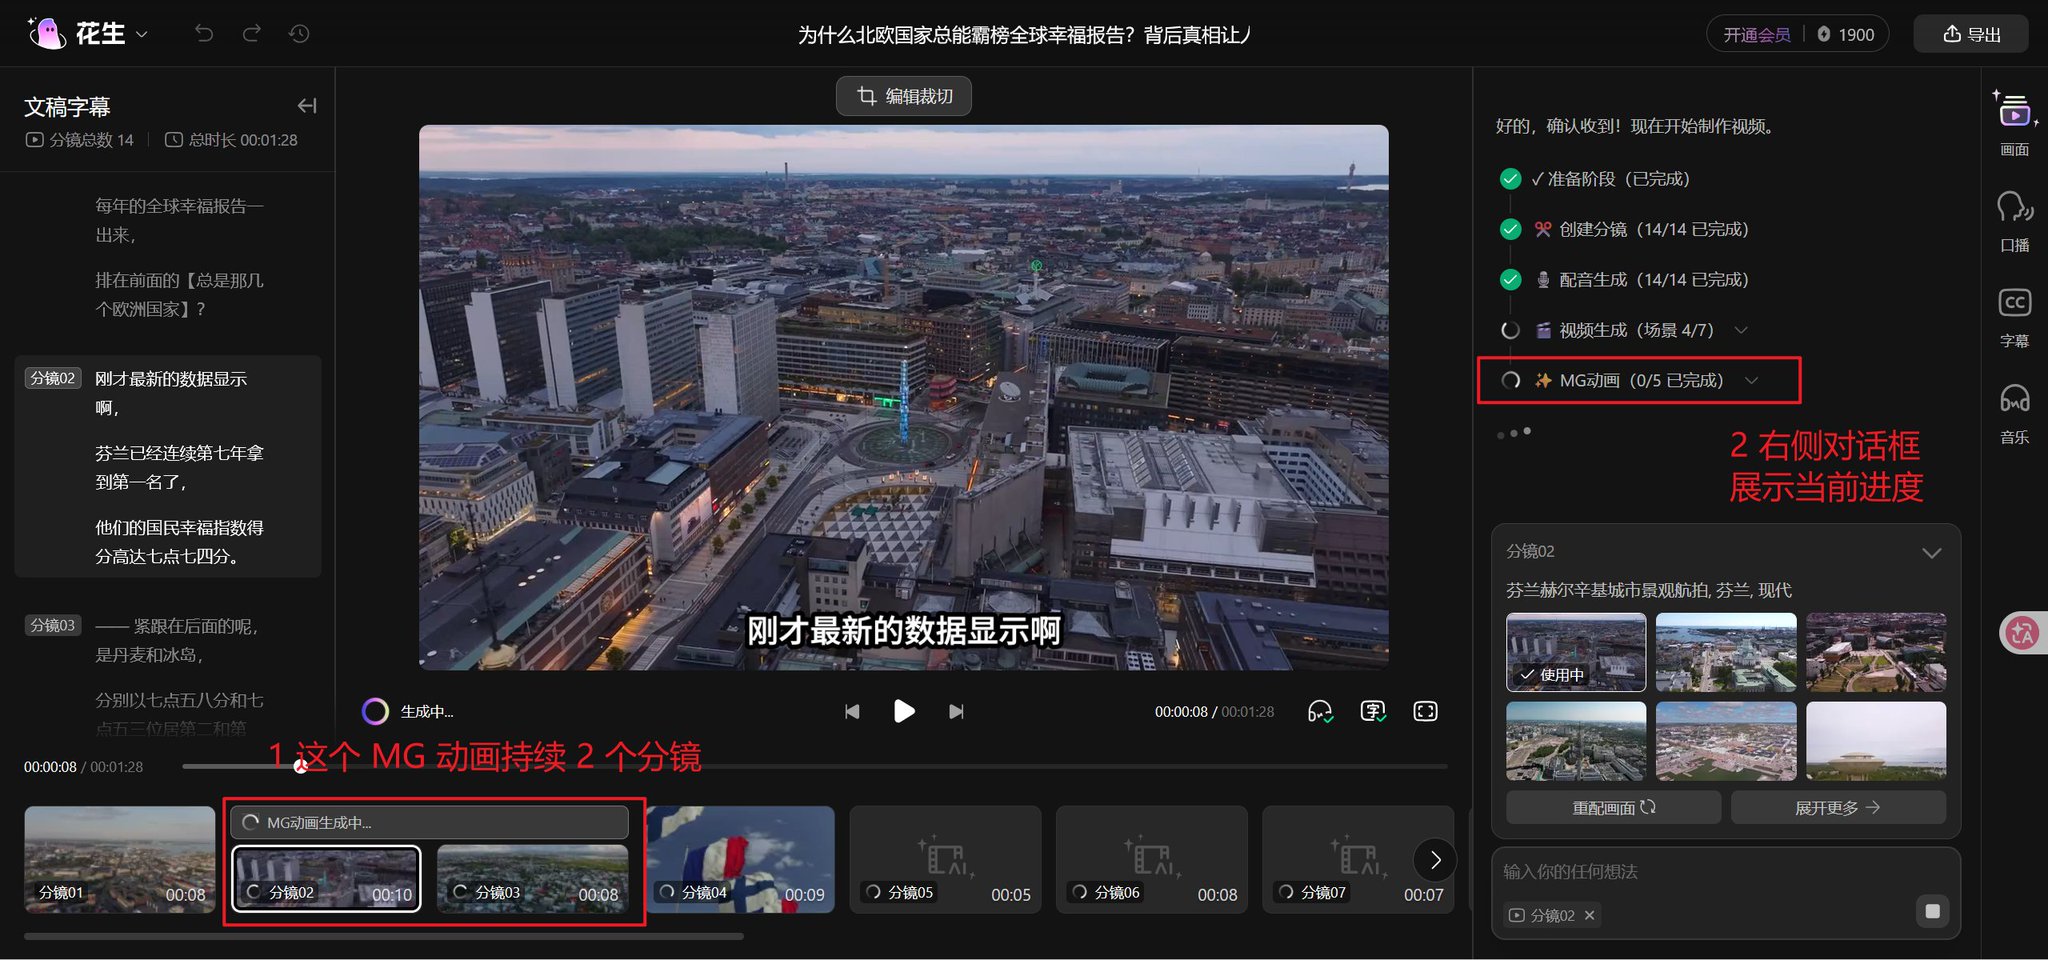
Task: Skip to the previous shot
Action: tap(852, 711)
